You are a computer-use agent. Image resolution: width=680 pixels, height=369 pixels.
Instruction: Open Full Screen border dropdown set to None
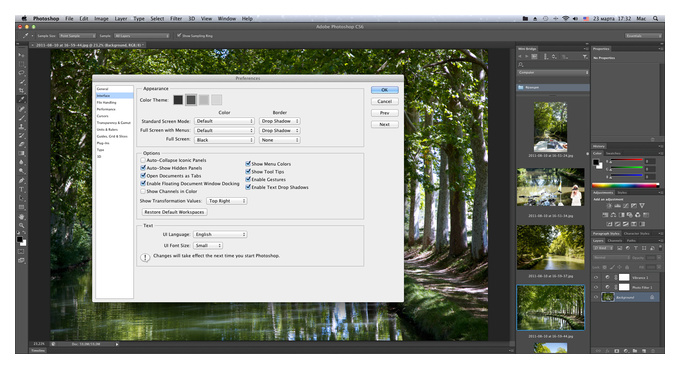pyautogui.click(x=280, y=140)
